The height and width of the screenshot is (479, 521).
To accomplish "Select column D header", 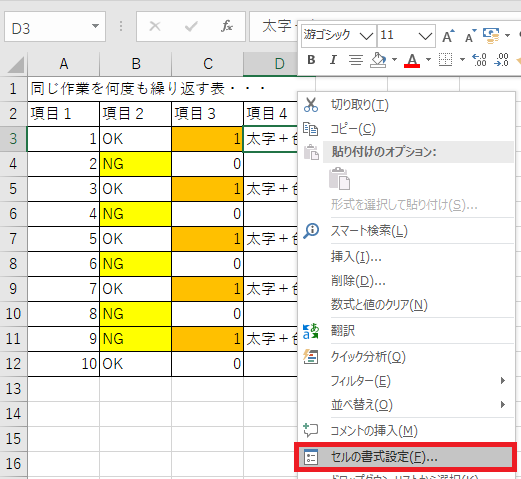I will (x=270, y=64).
